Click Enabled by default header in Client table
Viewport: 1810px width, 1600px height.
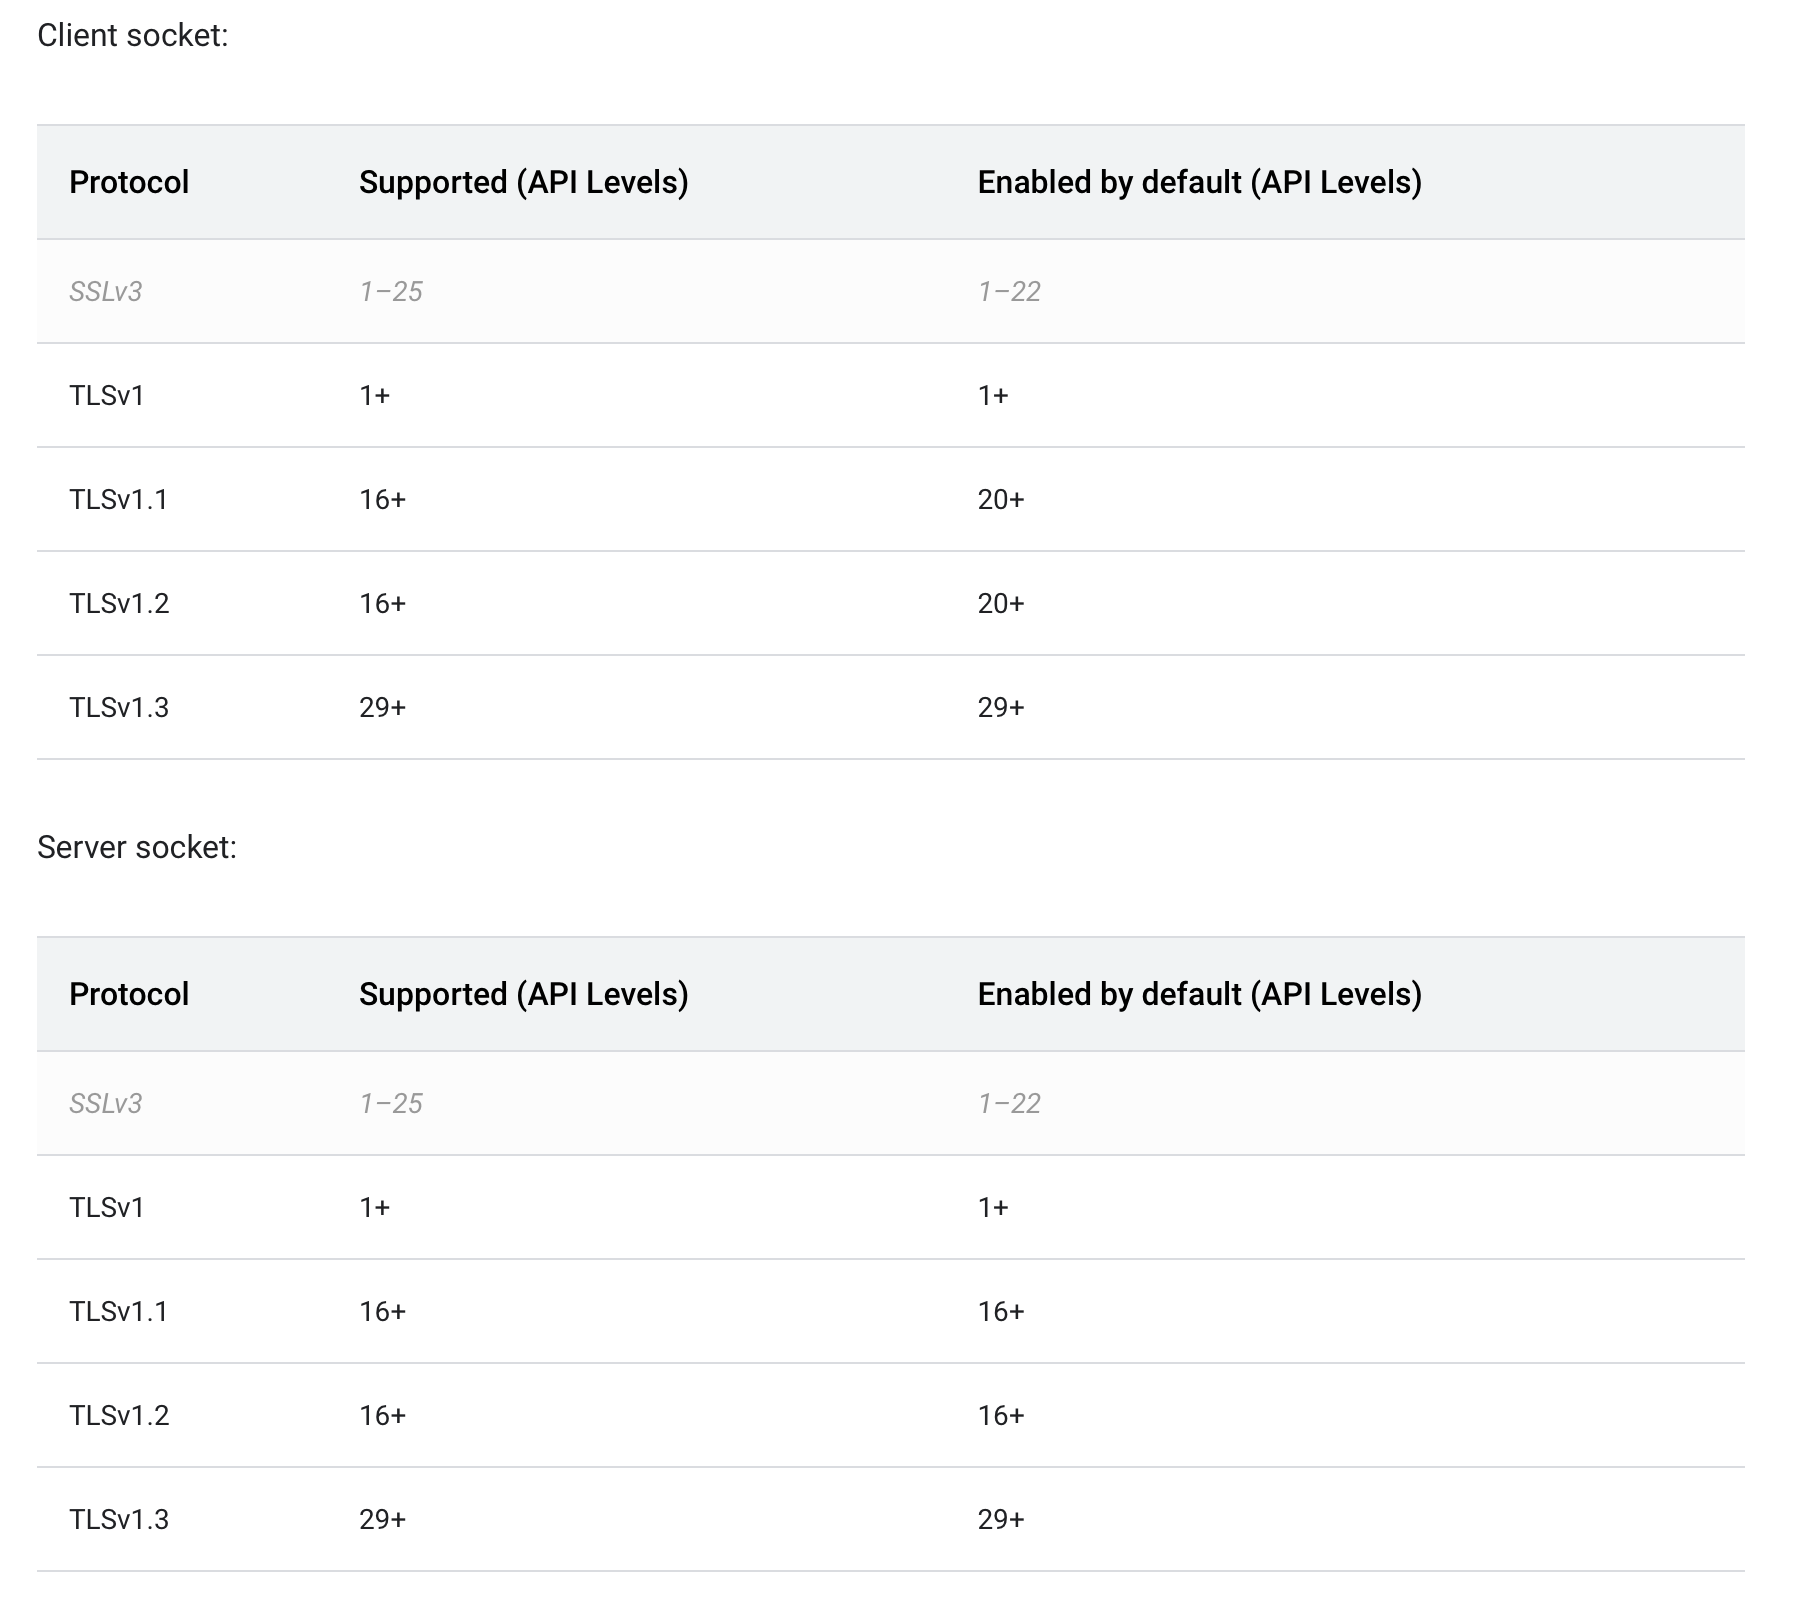tap(1199, 182)
